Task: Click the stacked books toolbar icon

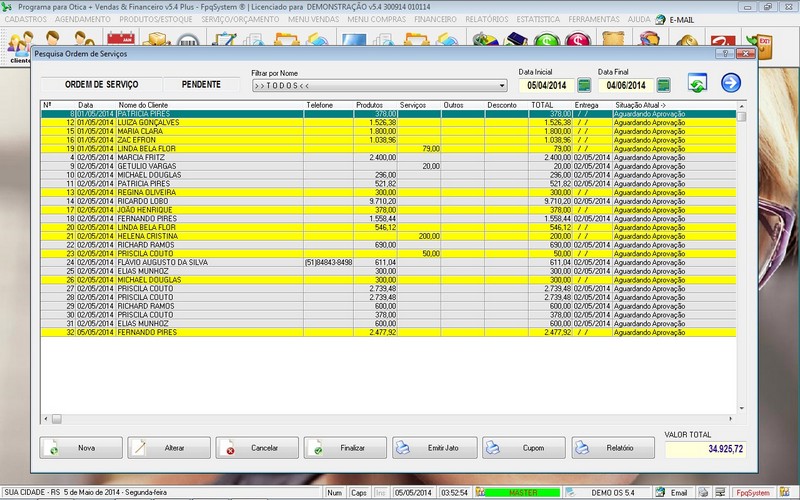Action: [516, 40]
